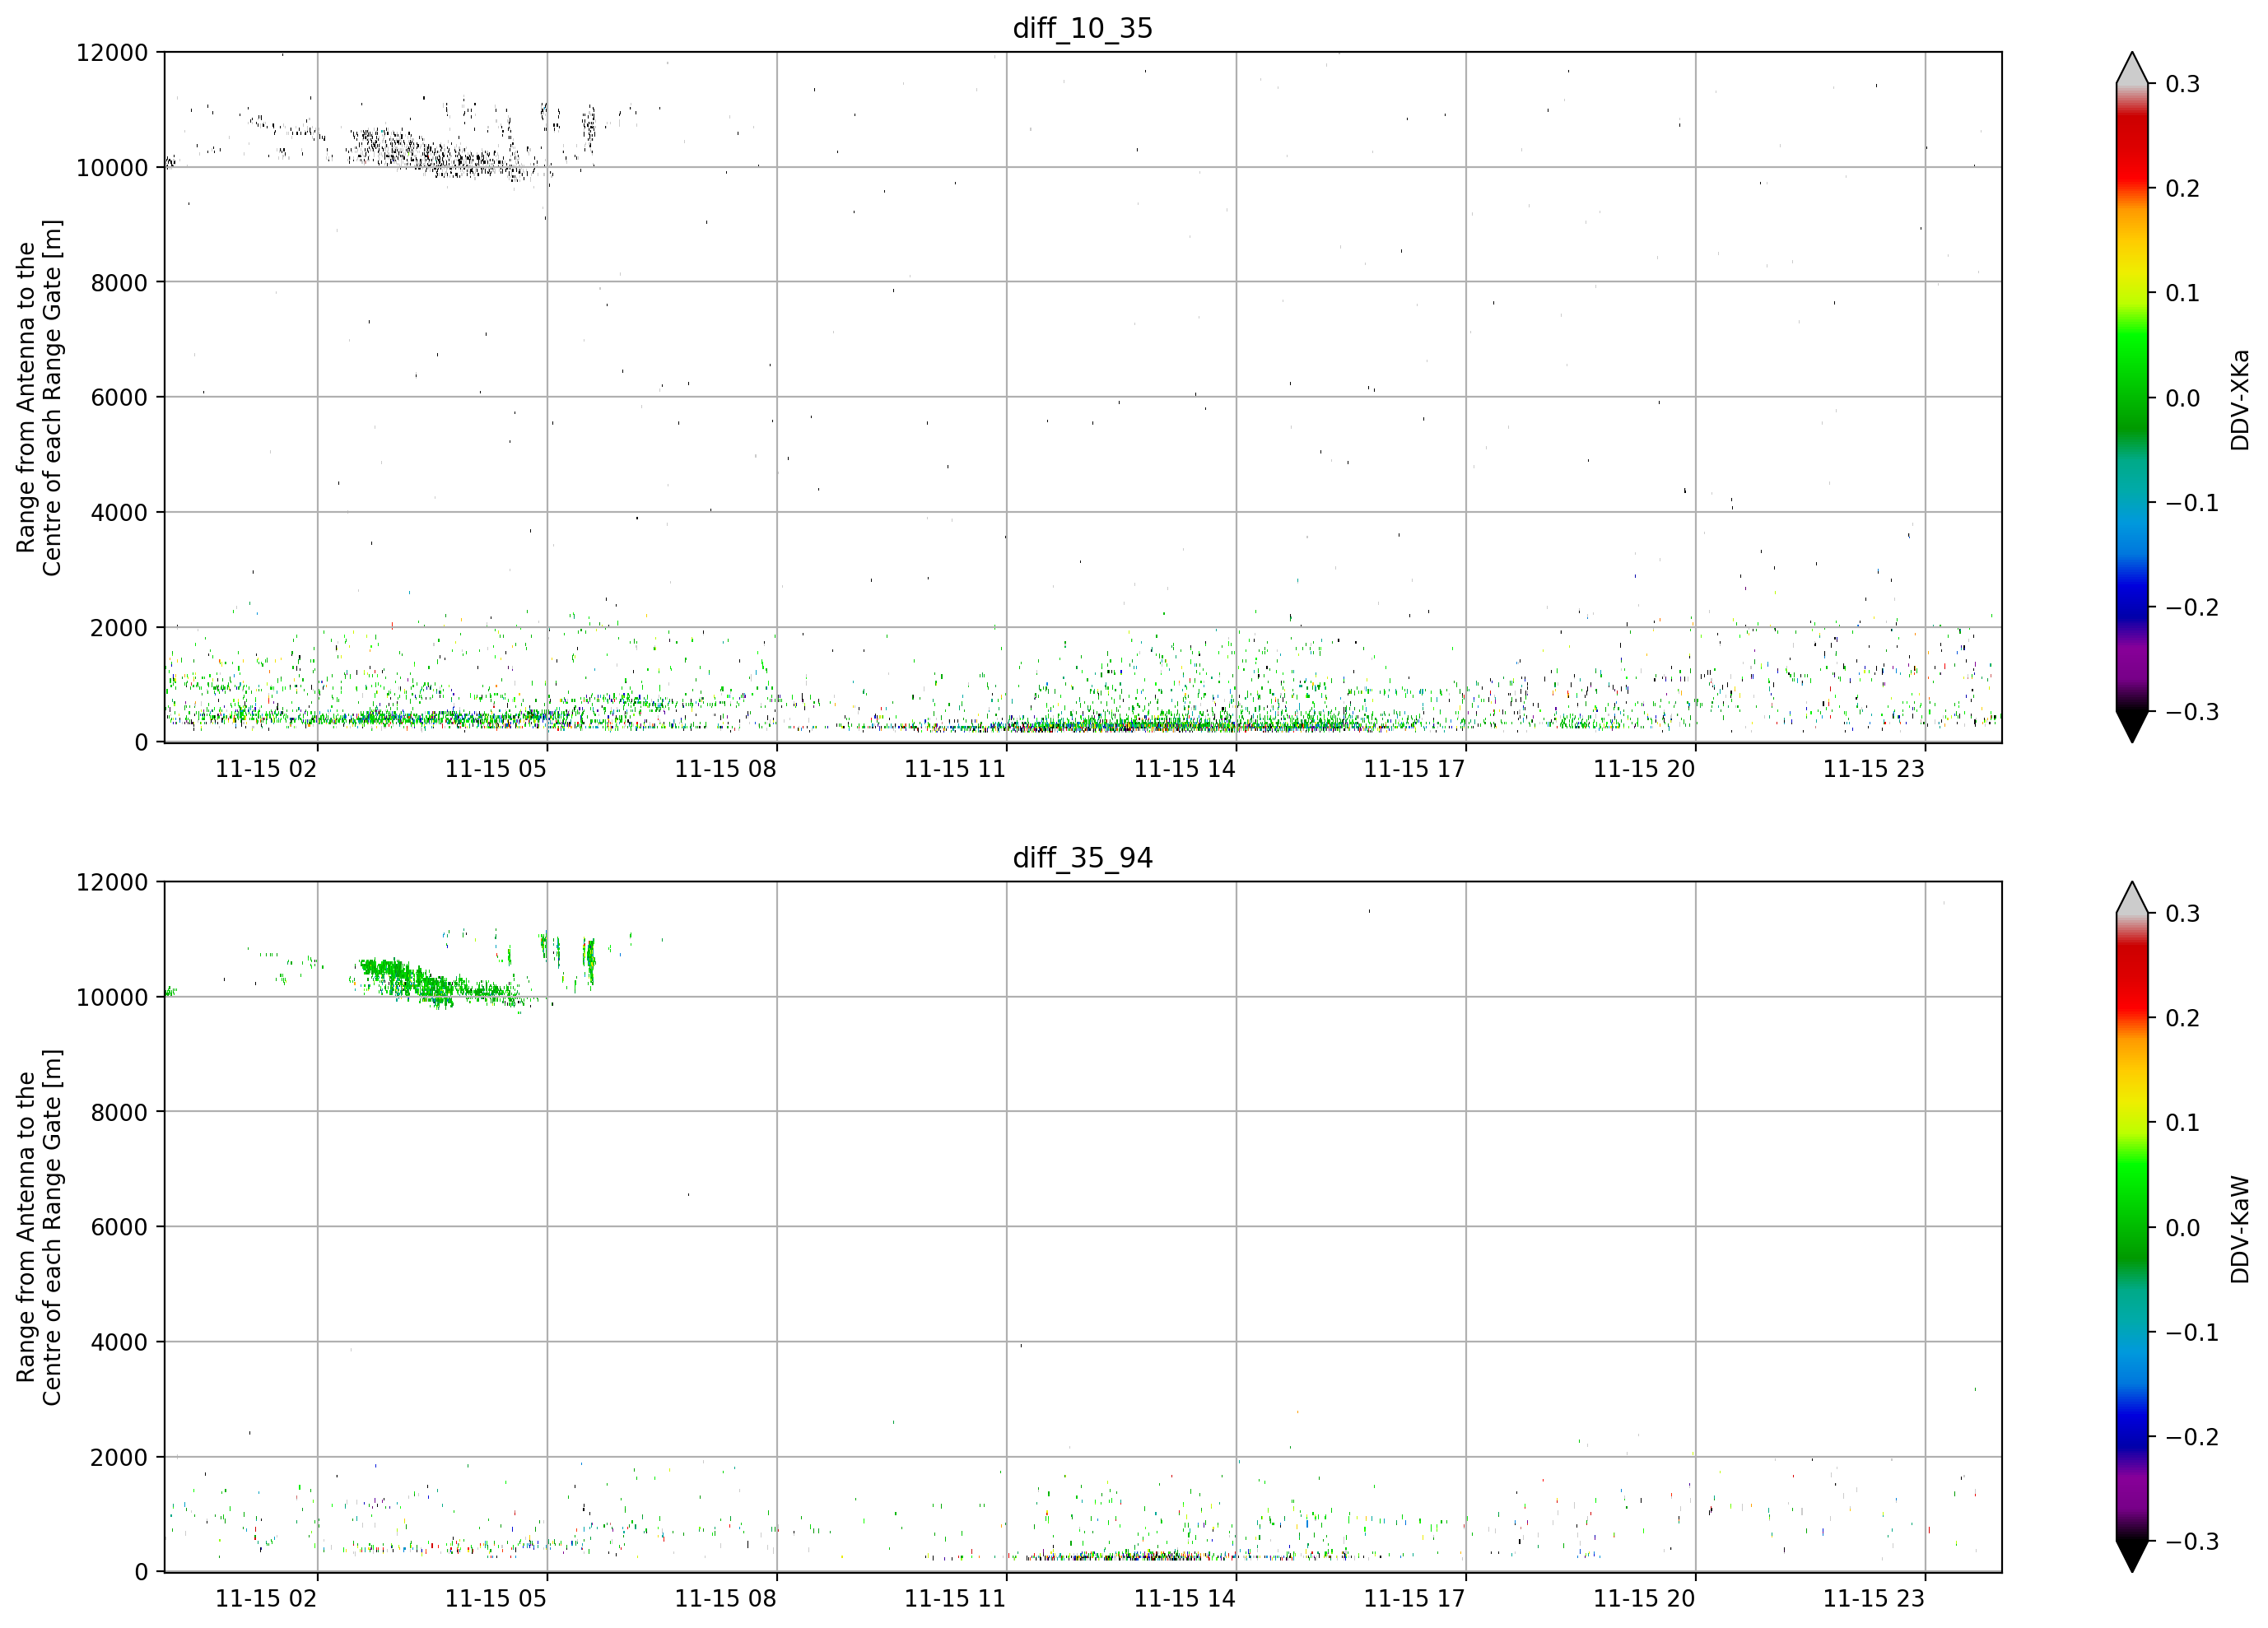Click '11-15 17' x-tick under diff_10_35 plot
The height and width of the screenshot is (1628, 2268).
tap(1414, 769)
